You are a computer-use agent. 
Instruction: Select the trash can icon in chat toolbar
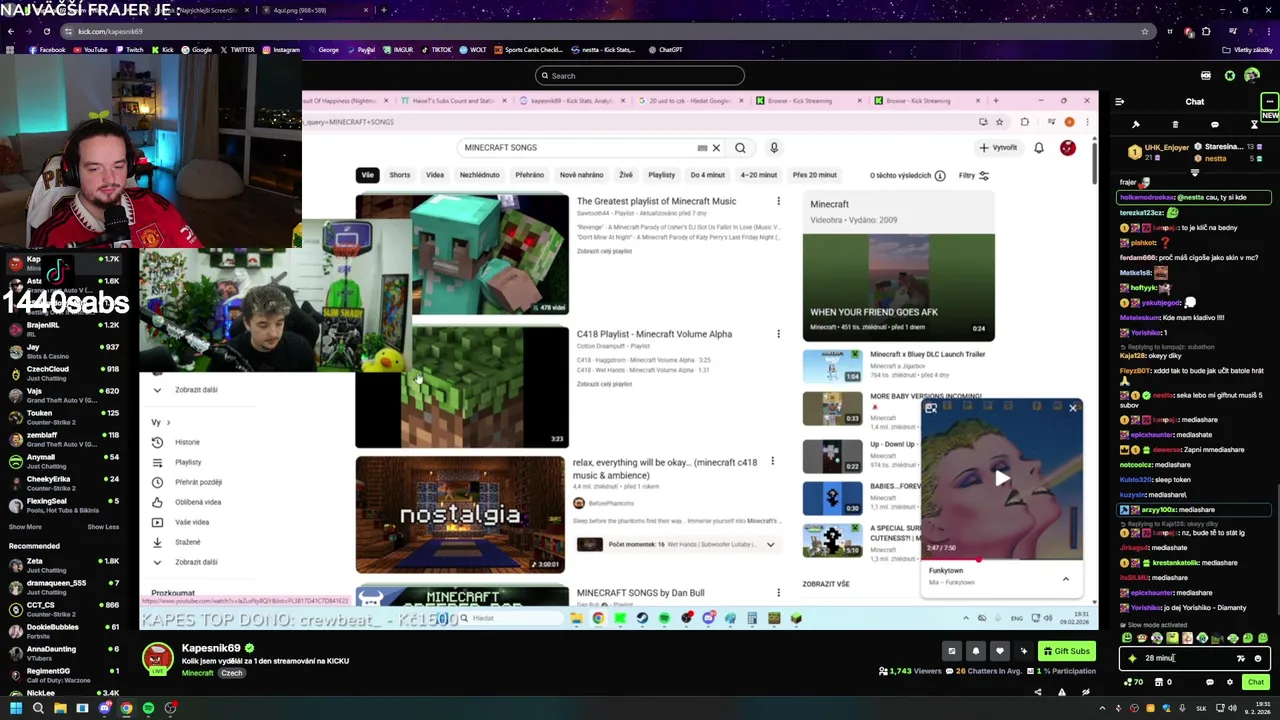[1175, 125]
